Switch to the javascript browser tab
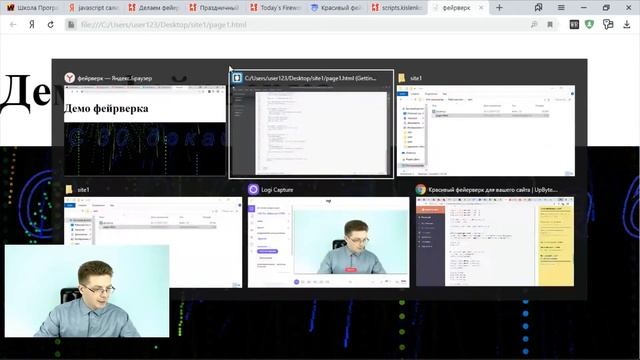Screen dimensions: 640x360 click(93, 7)
